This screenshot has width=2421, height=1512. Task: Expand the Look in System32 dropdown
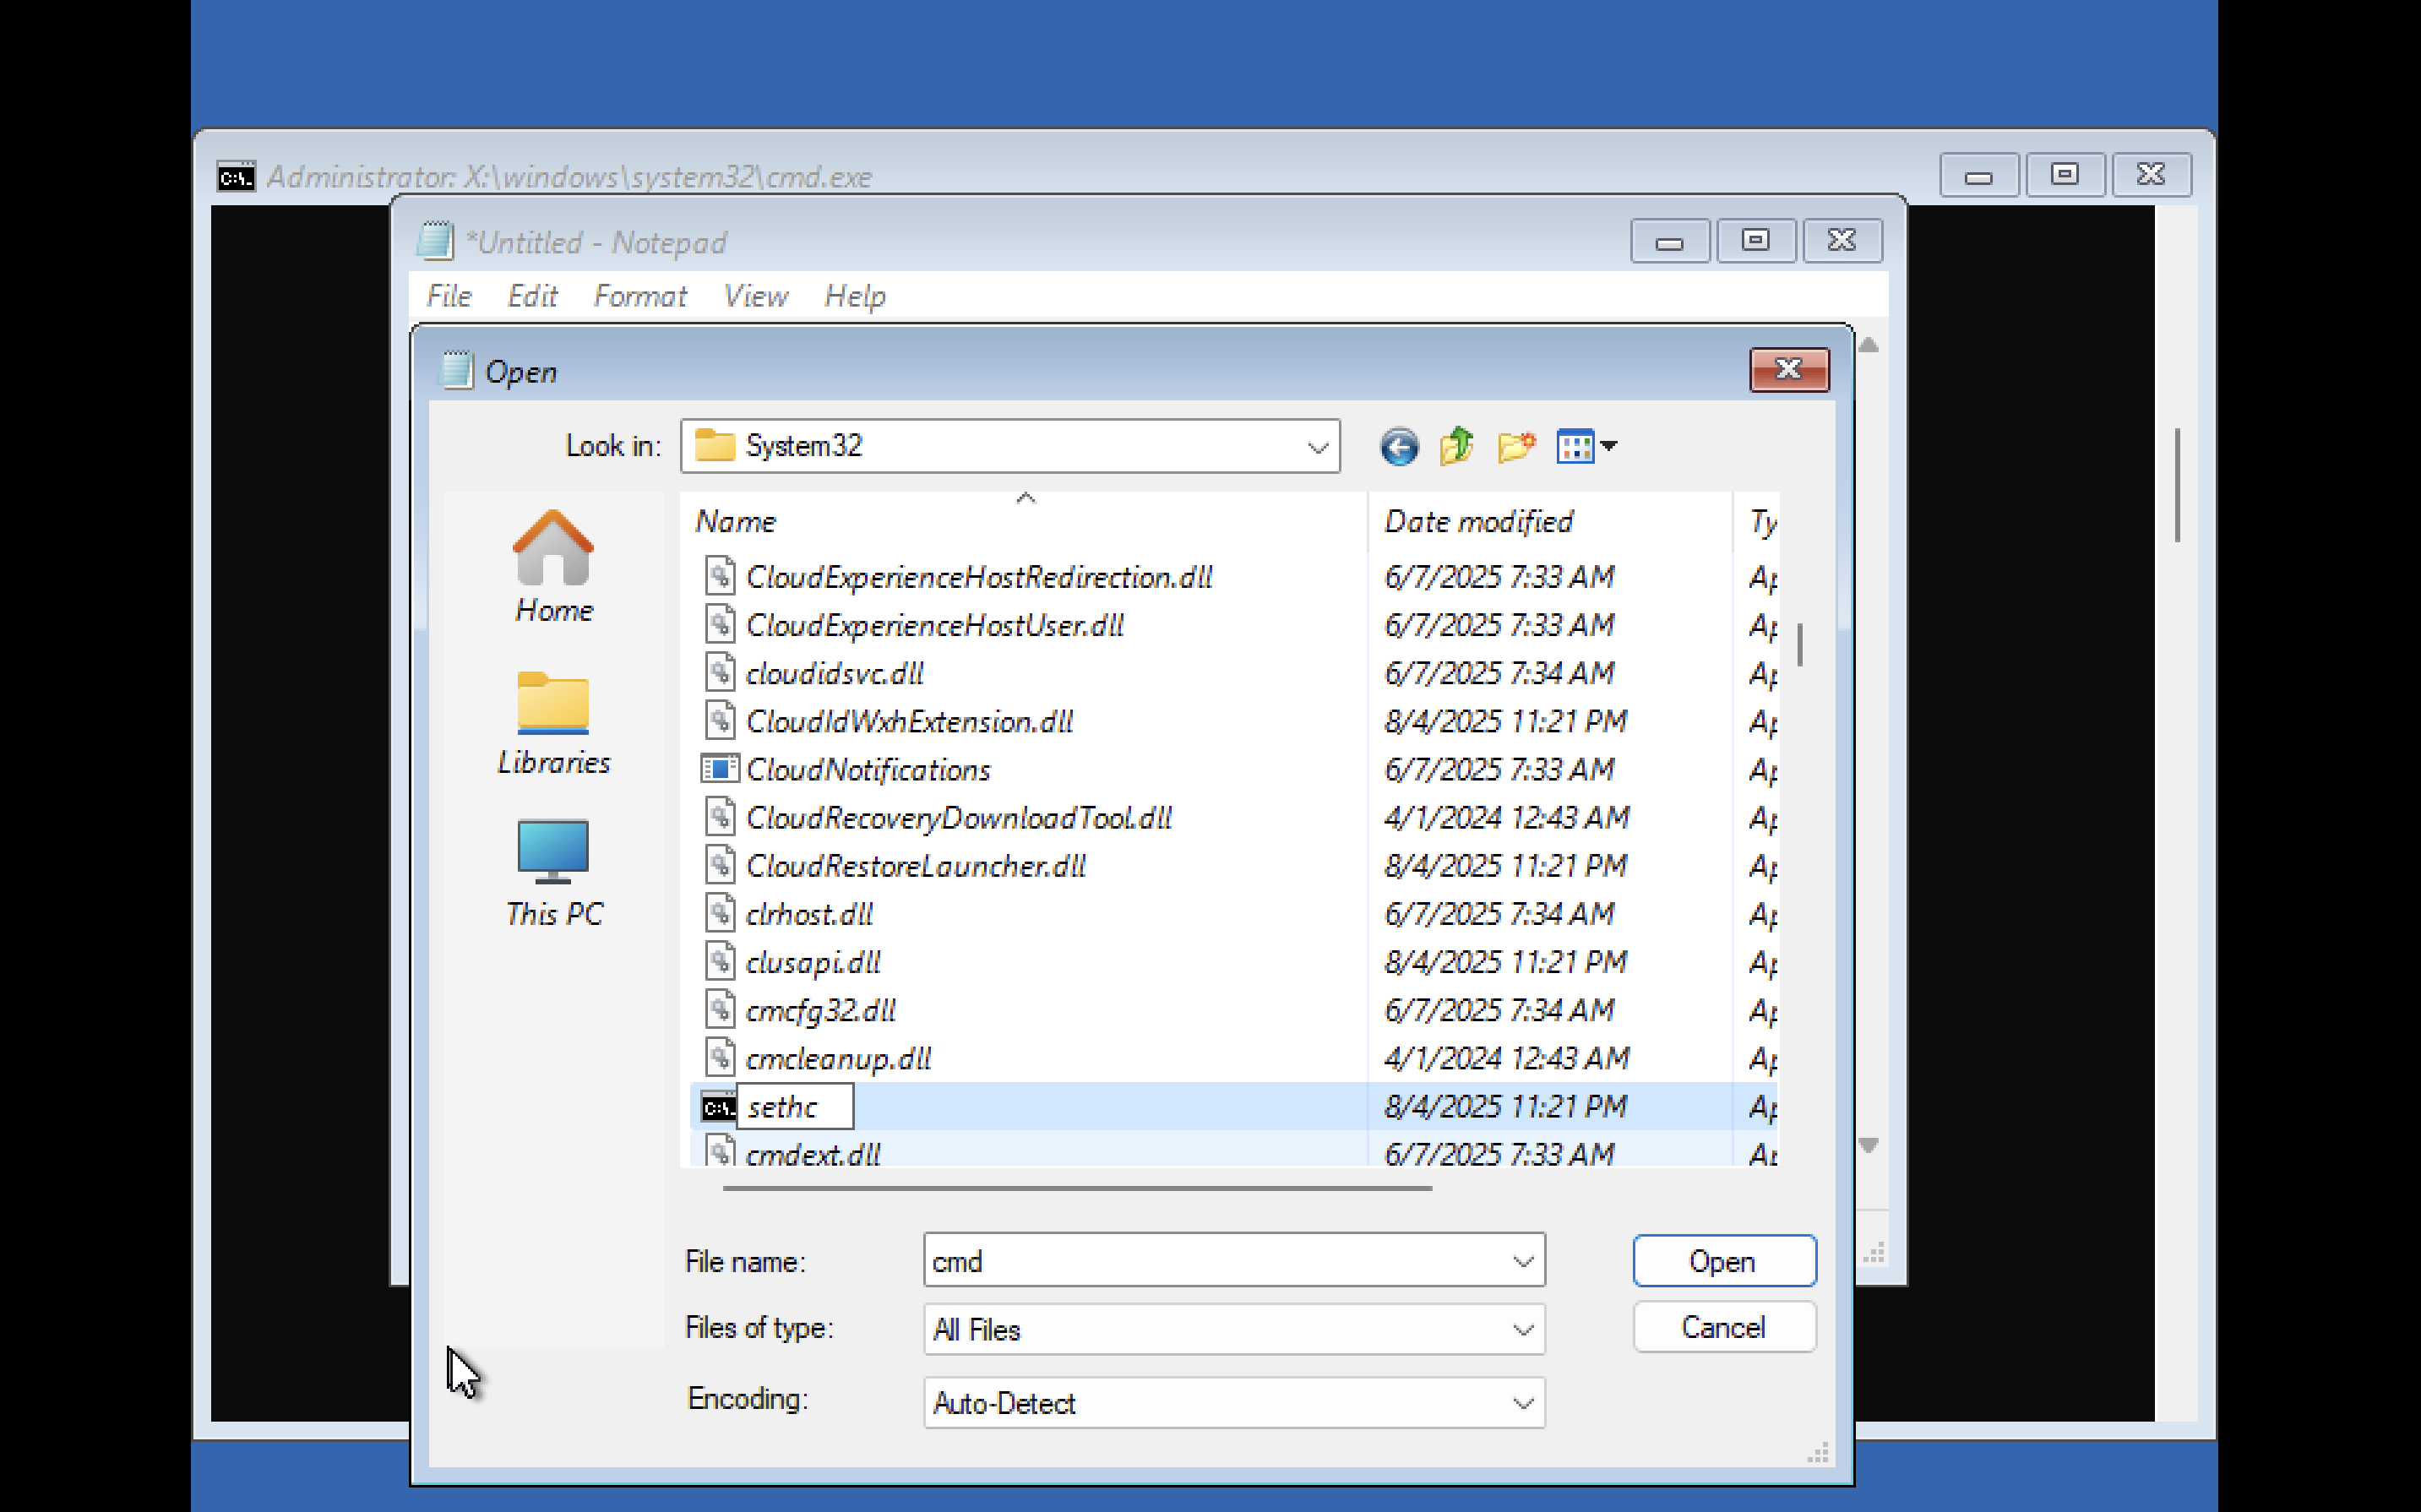tap(1317, 447)
